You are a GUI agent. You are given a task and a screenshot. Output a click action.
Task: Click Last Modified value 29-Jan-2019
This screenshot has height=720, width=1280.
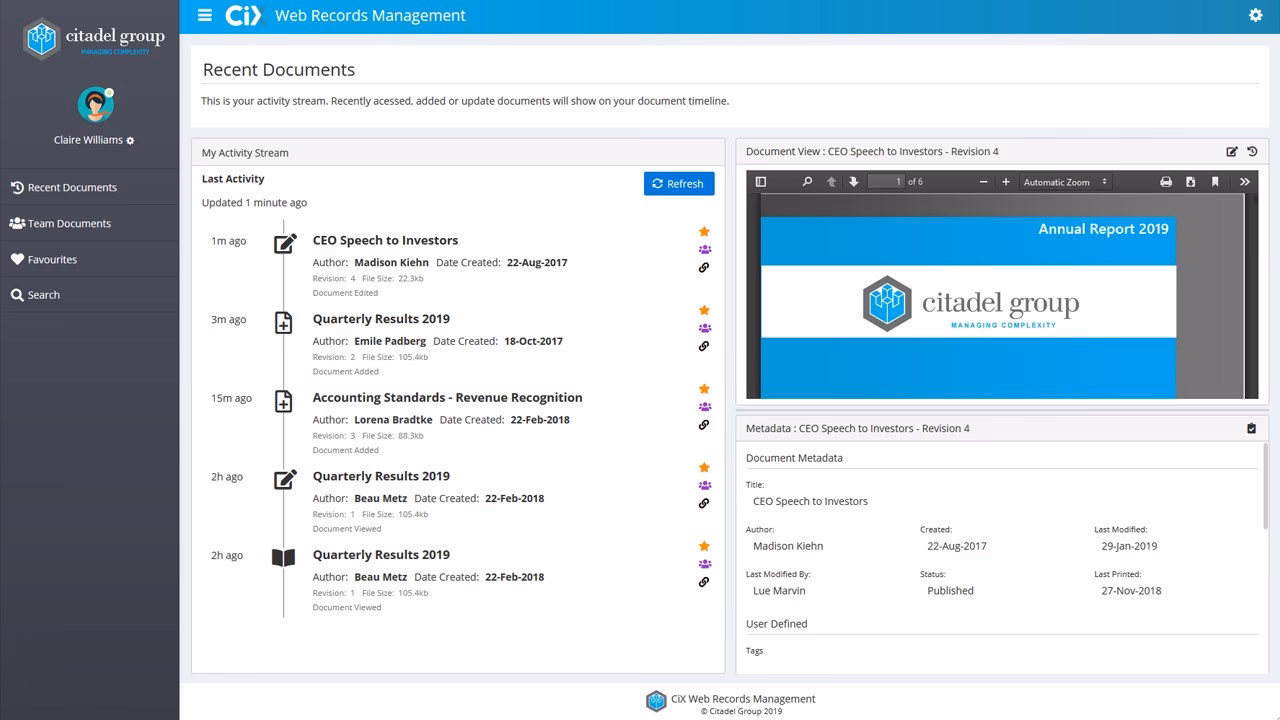1129,547
